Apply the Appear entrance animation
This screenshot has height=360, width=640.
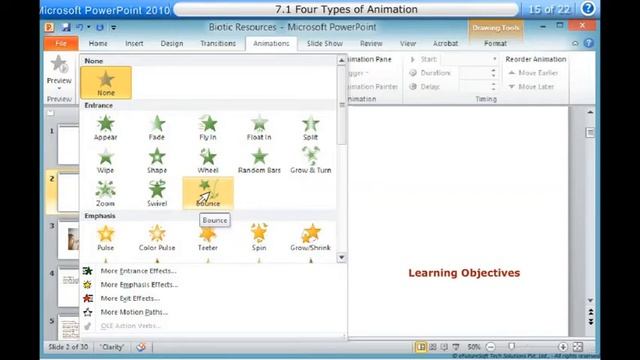(x=106, y=128)
